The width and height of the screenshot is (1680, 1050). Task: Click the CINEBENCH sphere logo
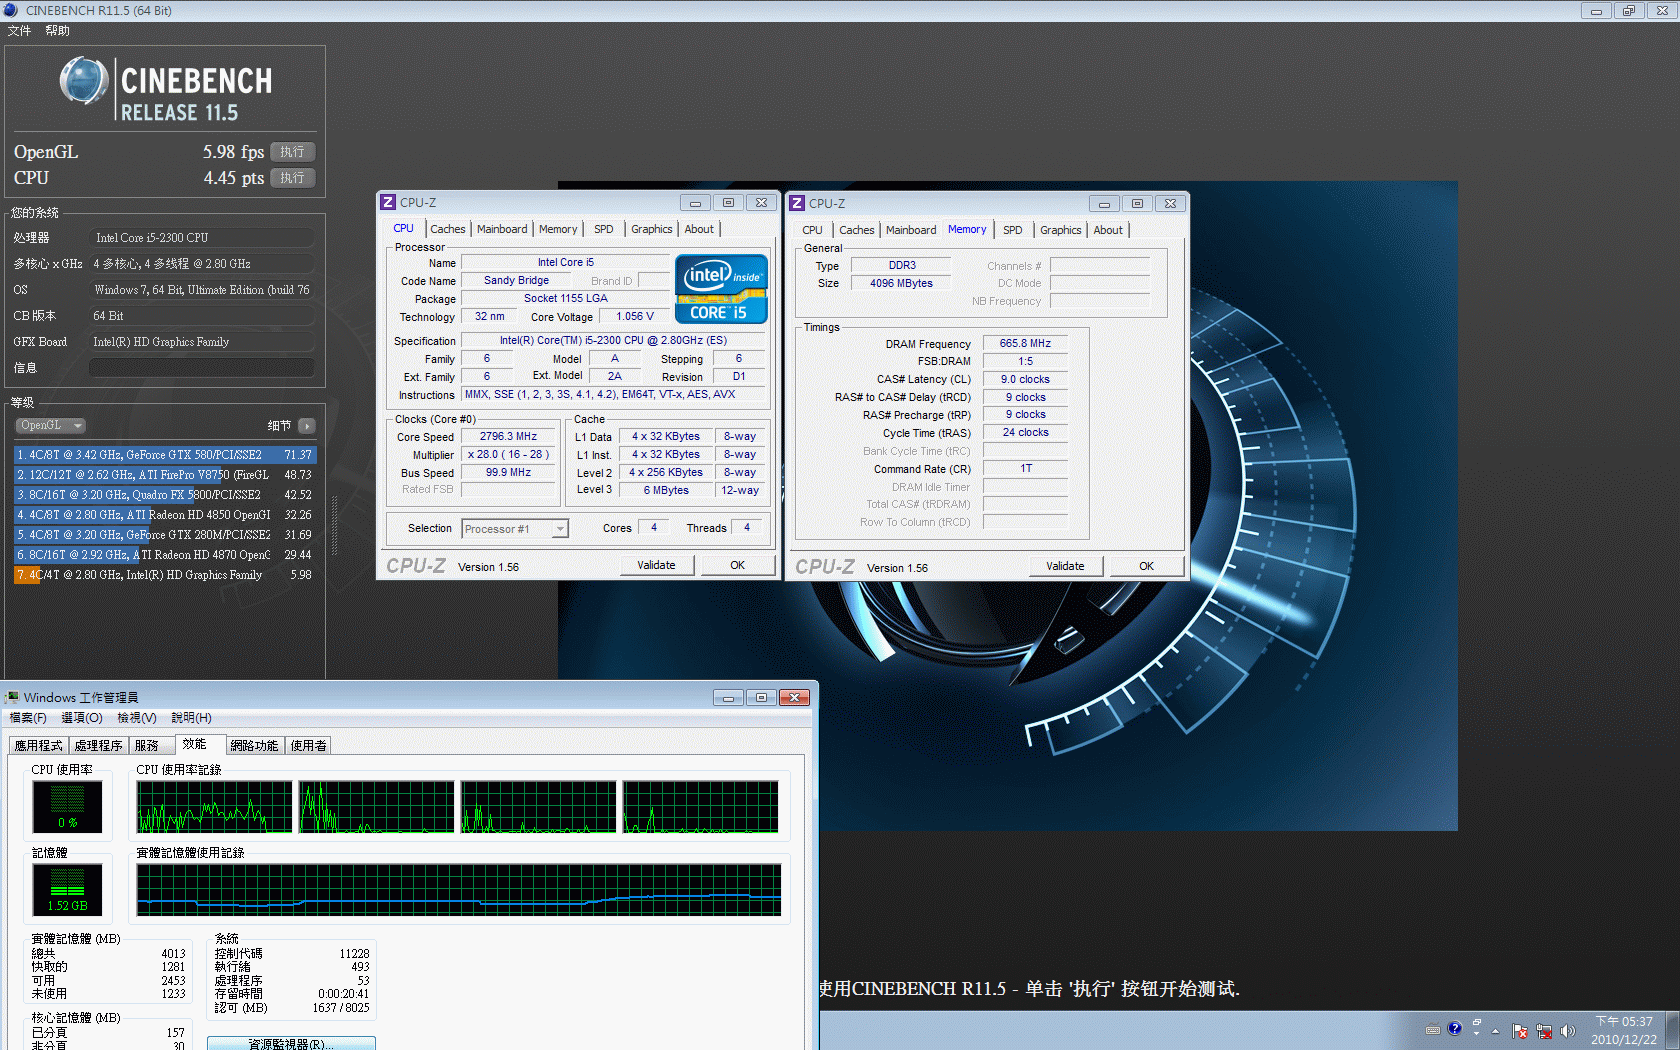point(83,82)
